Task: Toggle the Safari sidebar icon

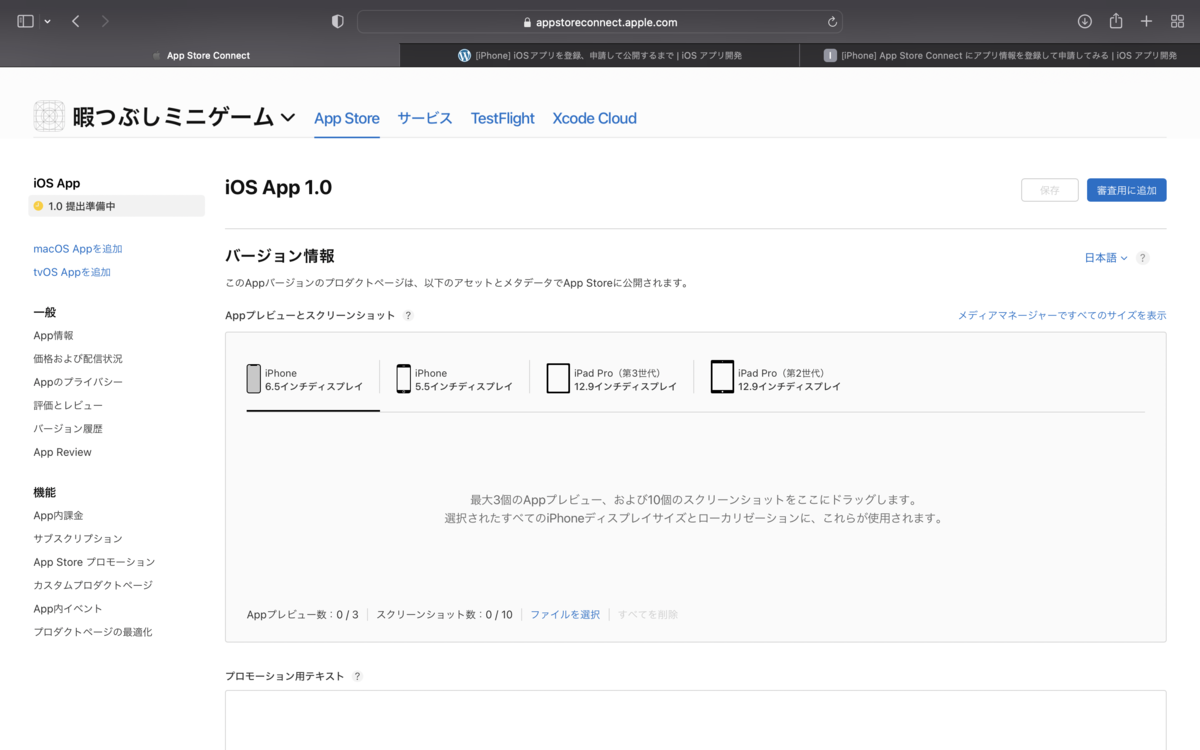Action: (26, 21)
